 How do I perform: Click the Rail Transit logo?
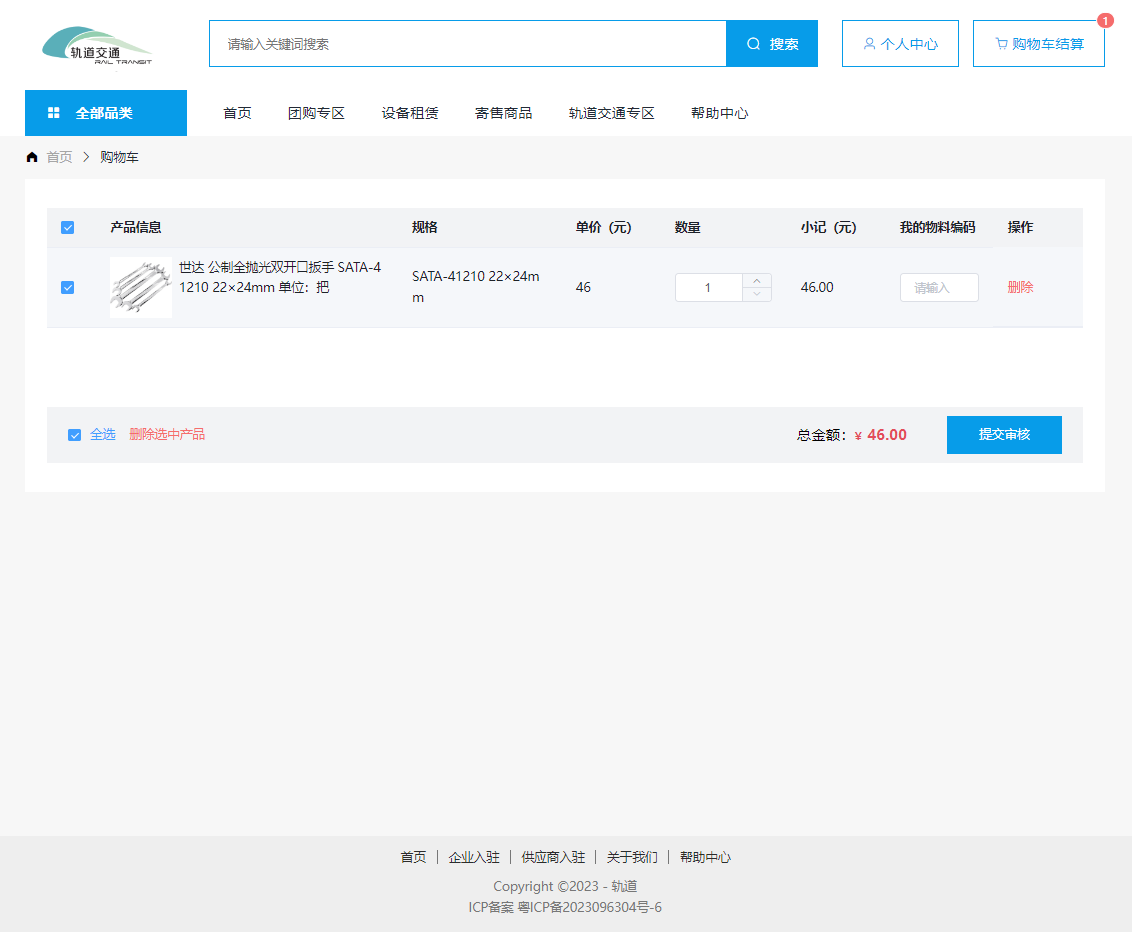[96, 46]
